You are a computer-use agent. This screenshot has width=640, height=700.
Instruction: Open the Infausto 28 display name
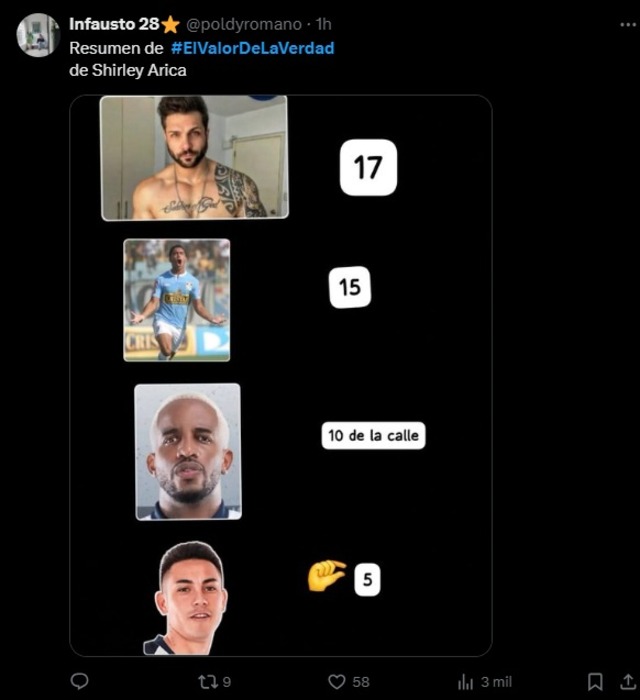point(114,24)
